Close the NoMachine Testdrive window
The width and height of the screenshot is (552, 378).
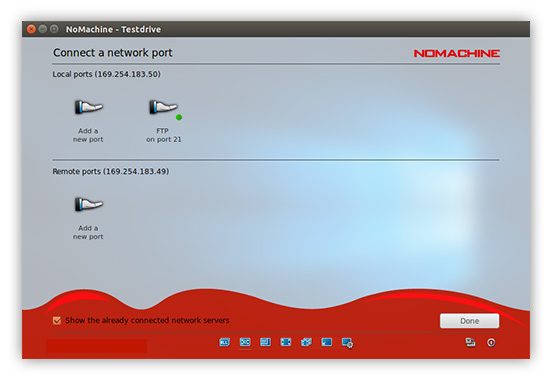[x=31, y=29]
